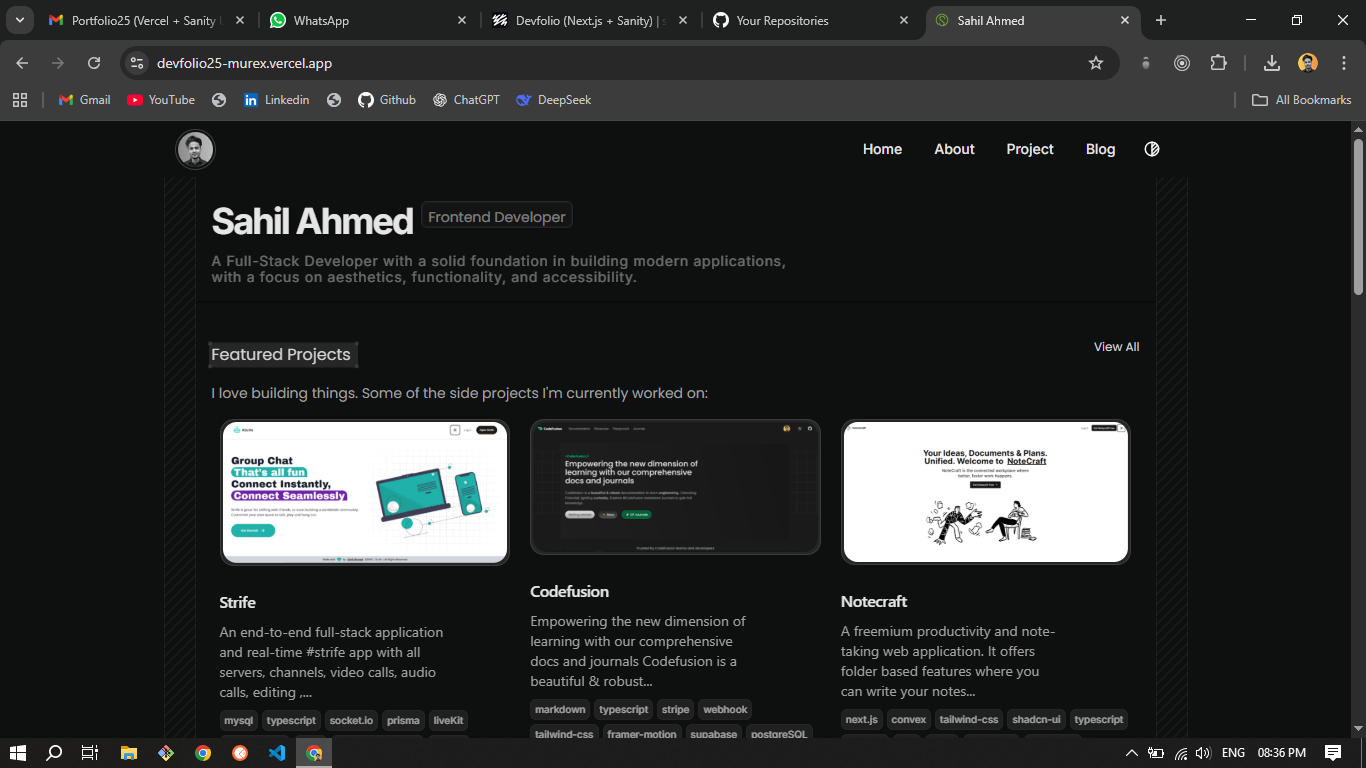1366x768 pixels.
Task: Click the concentric-circles extension icon
Action: click(x=1182, y=63)
